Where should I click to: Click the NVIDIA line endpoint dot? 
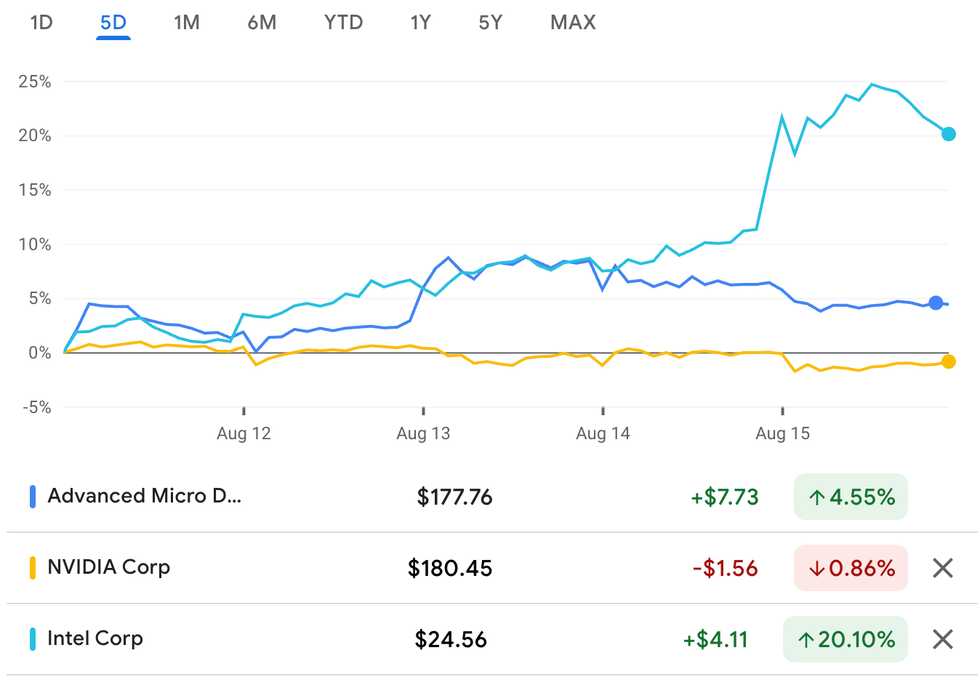point(948,361)
